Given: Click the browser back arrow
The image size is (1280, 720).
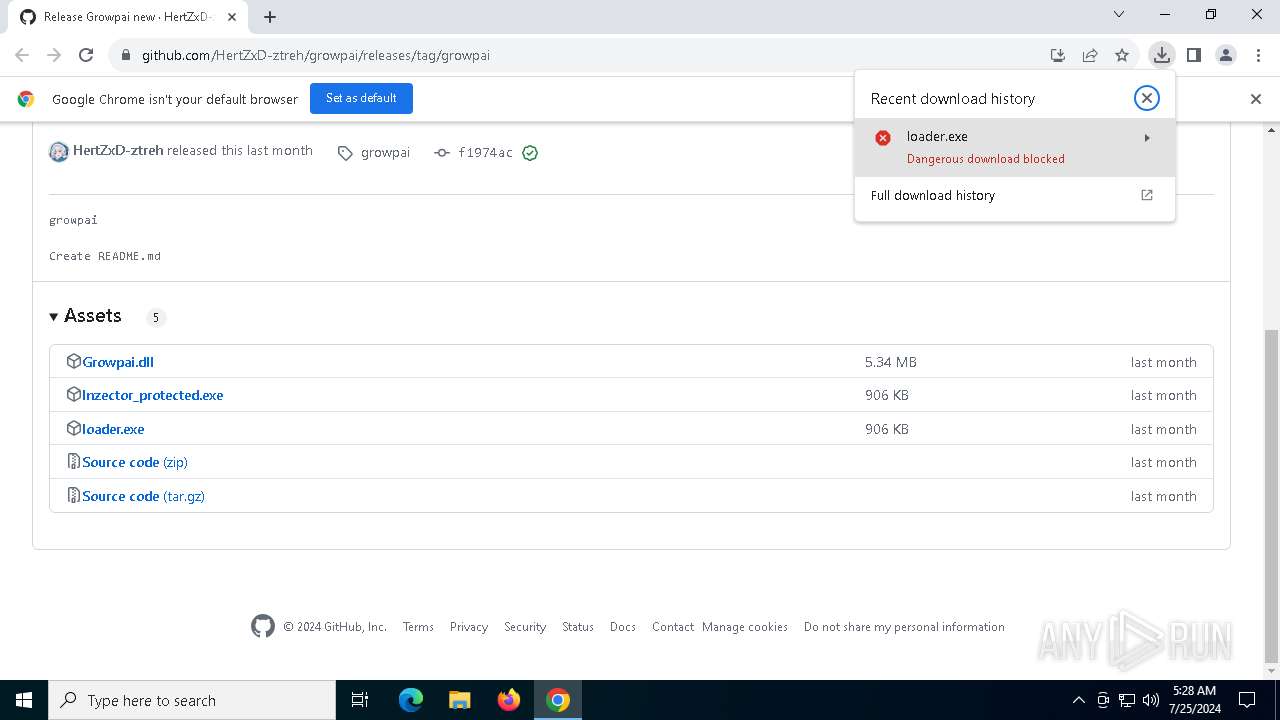Looking at the screenshot, I should coord(22,55).
